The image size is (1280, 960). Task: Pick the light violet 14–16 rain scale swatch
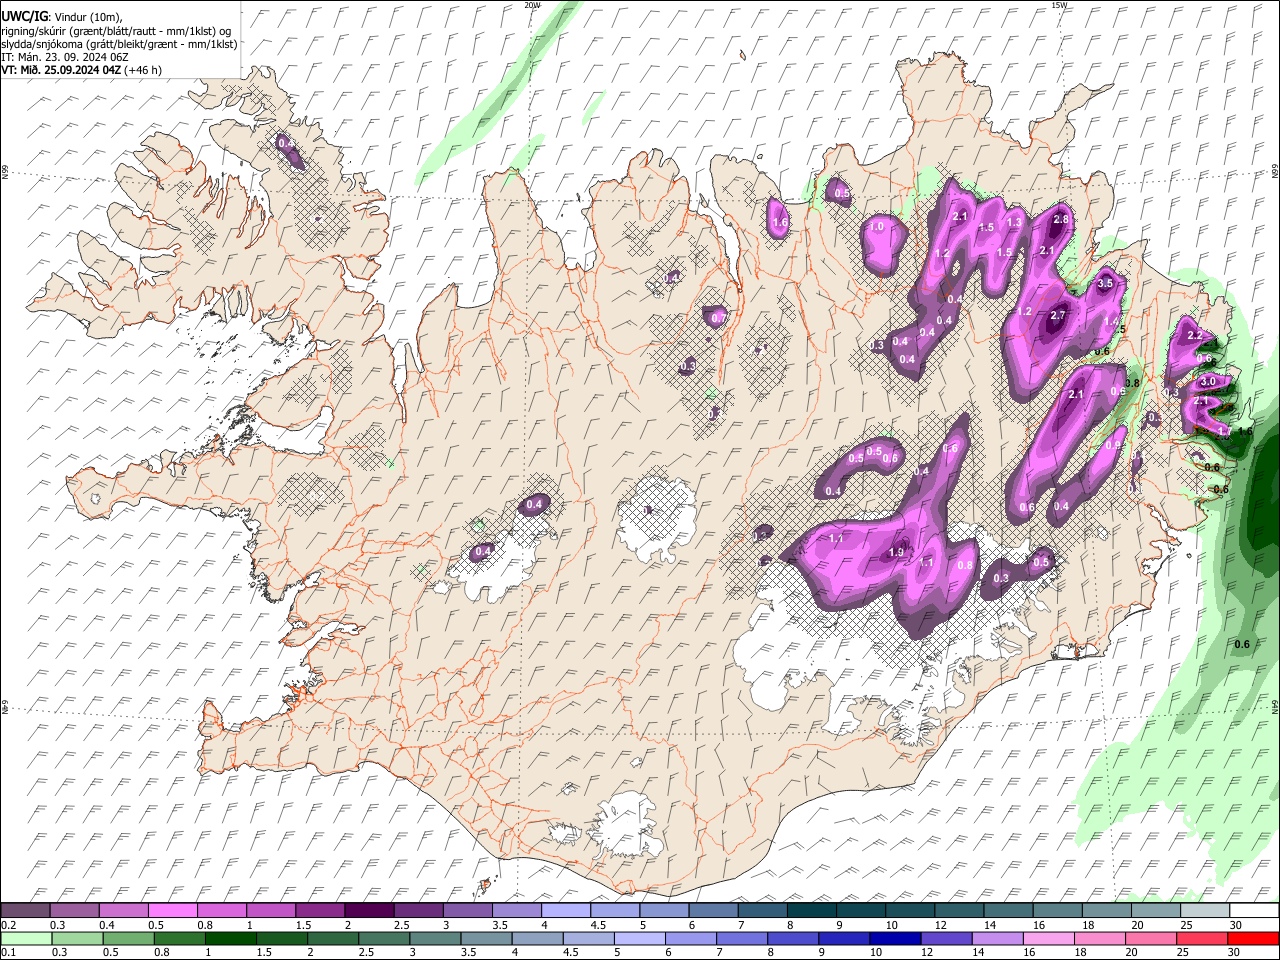coord(997,938)
